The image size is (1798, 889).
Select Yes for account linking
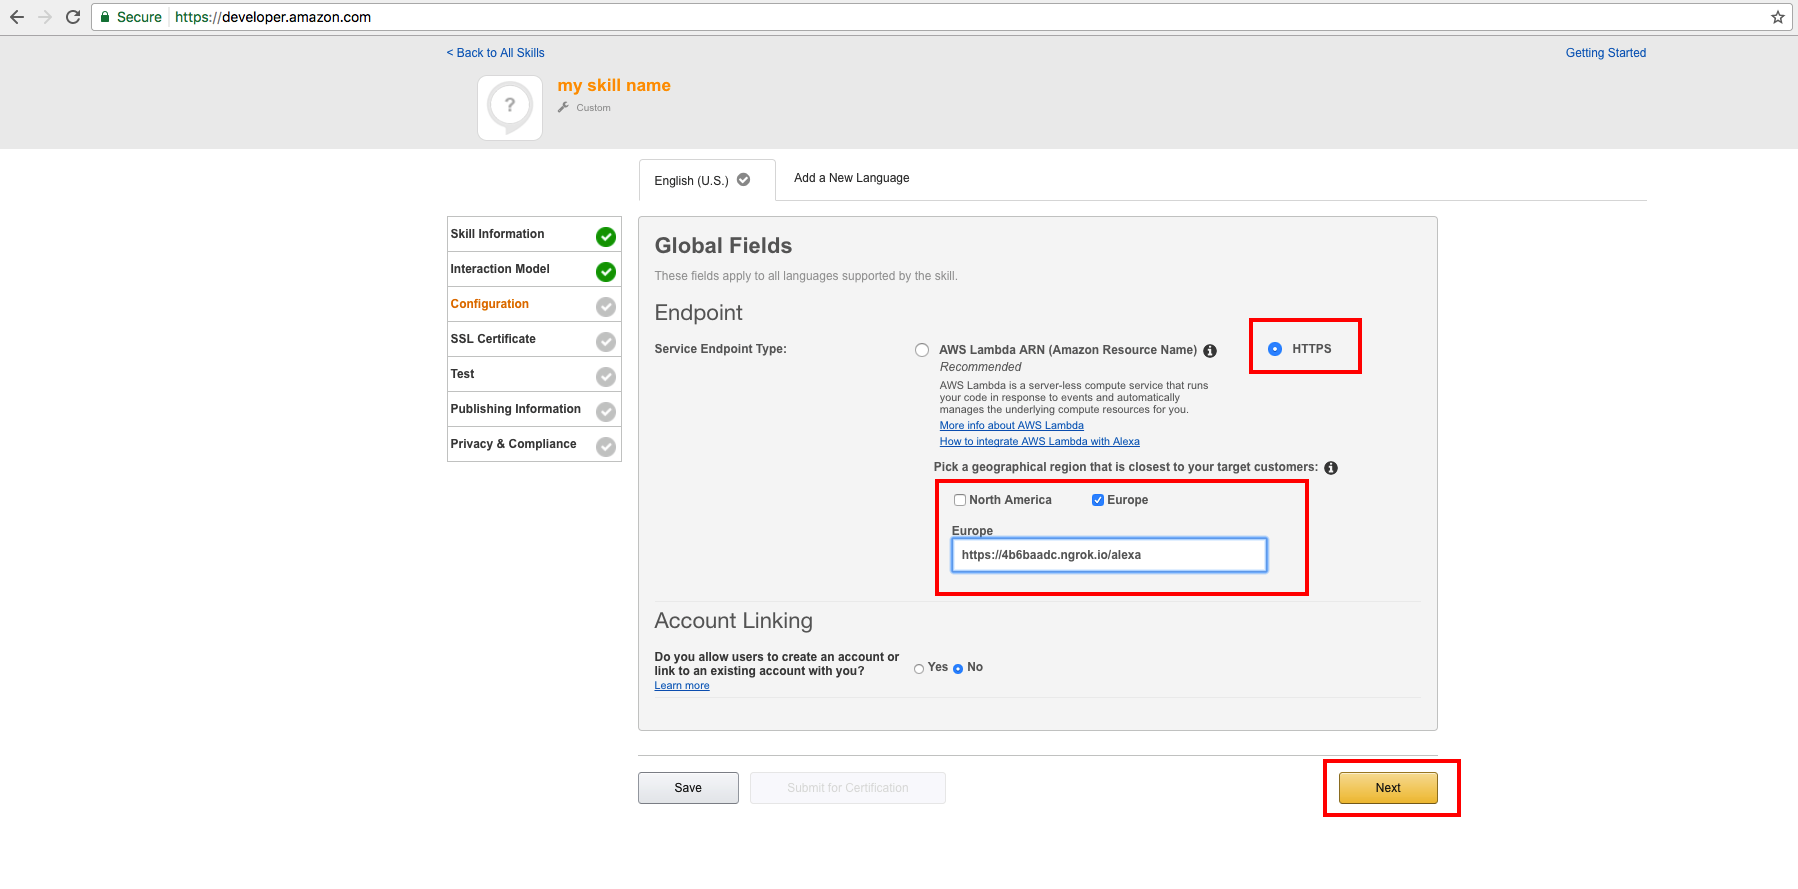click(x=919, y=669)
